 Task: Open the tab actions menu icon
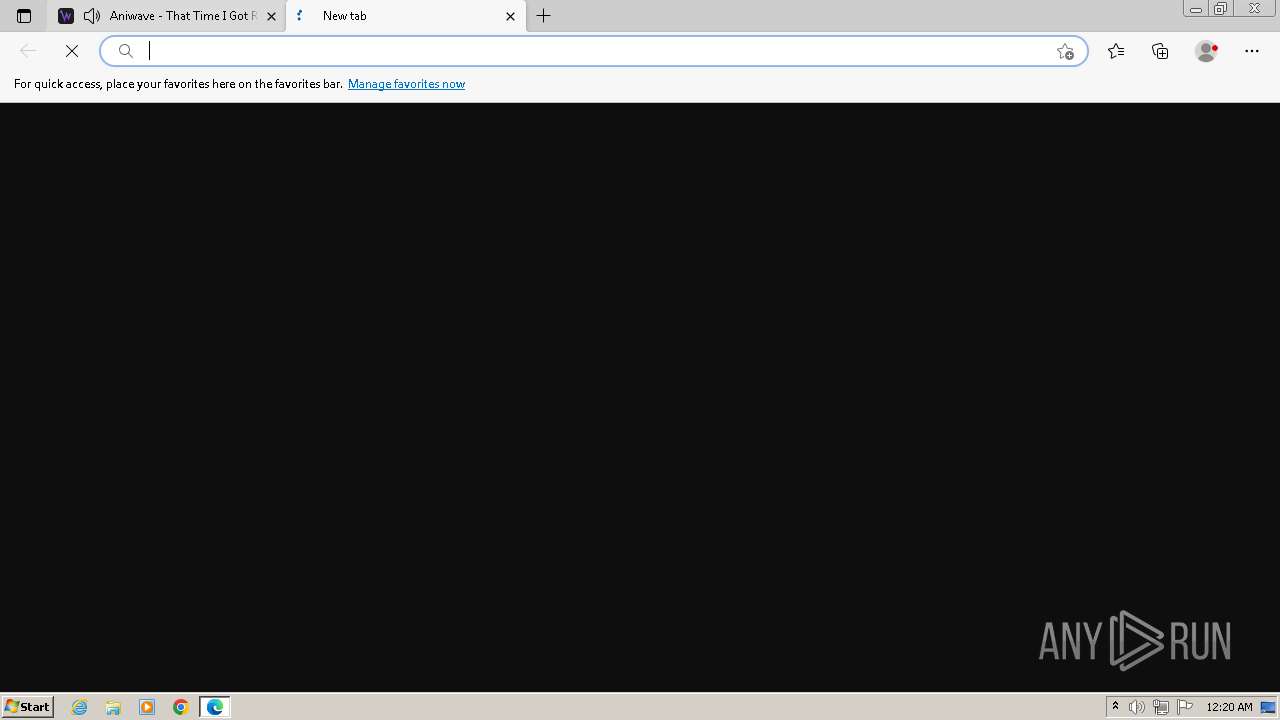pos(24,16)
